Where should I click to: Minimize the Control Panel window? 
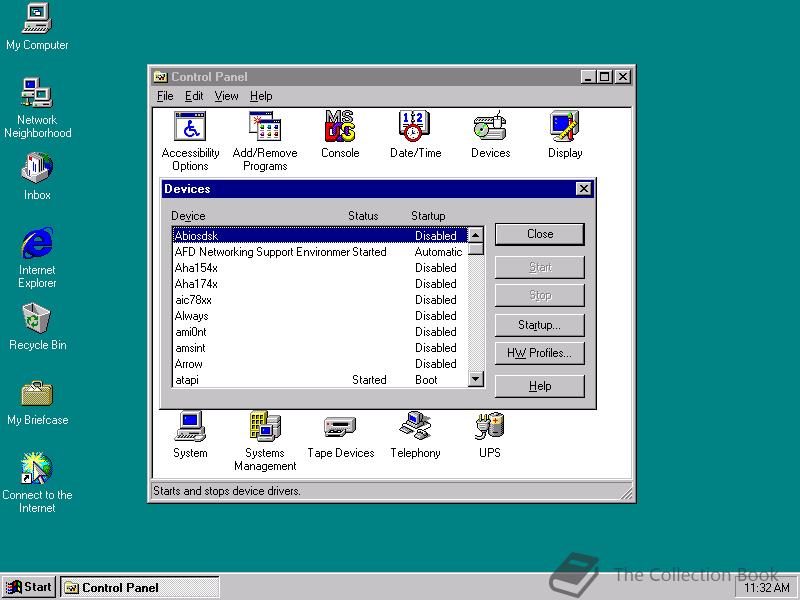(x=588, y=77)
